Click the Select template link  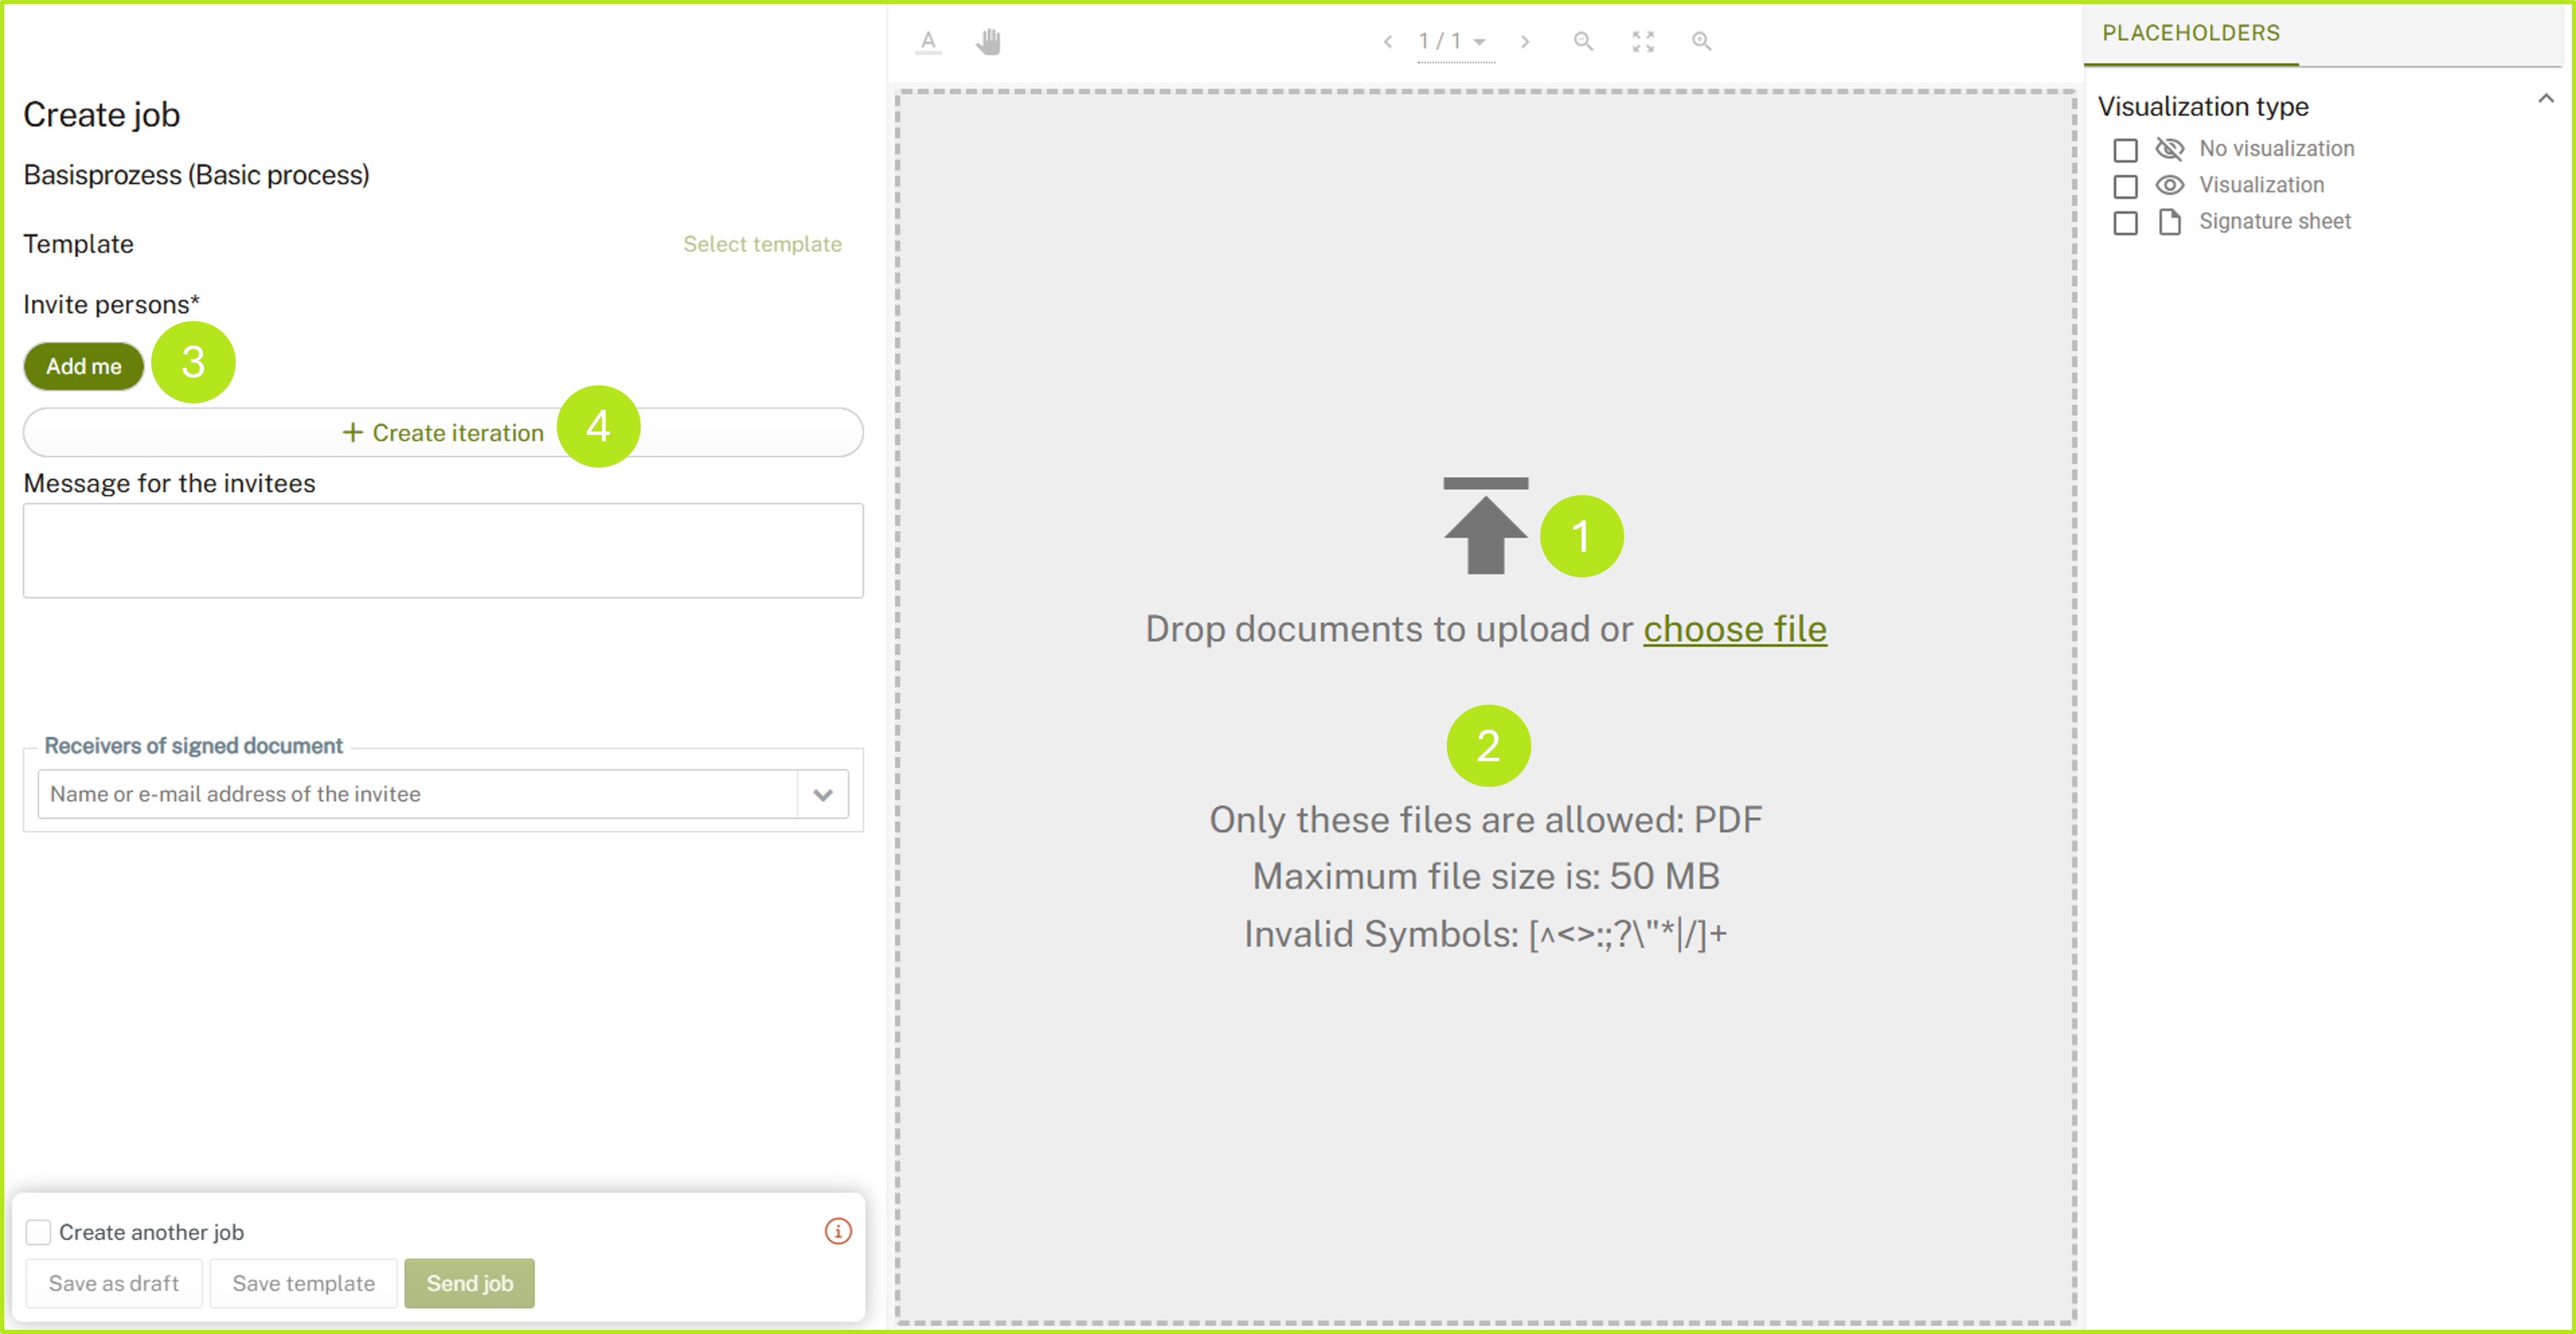(x=762, y=244)
